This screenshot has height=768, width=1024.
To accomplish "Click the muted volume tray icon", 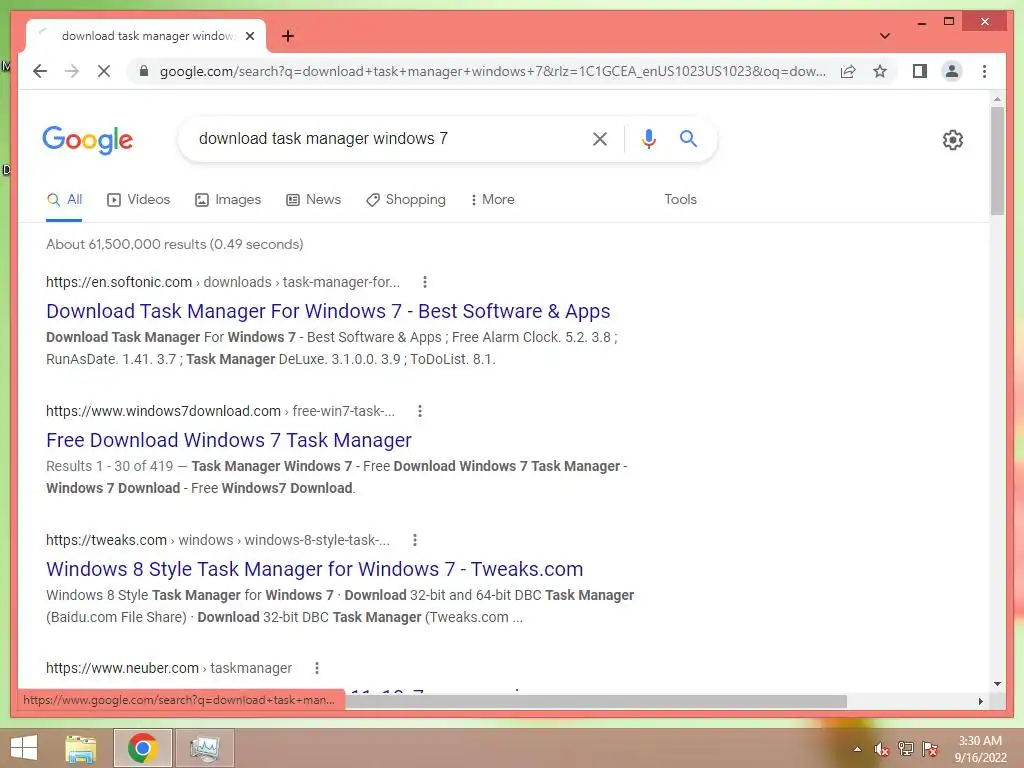I will (881, 749).
